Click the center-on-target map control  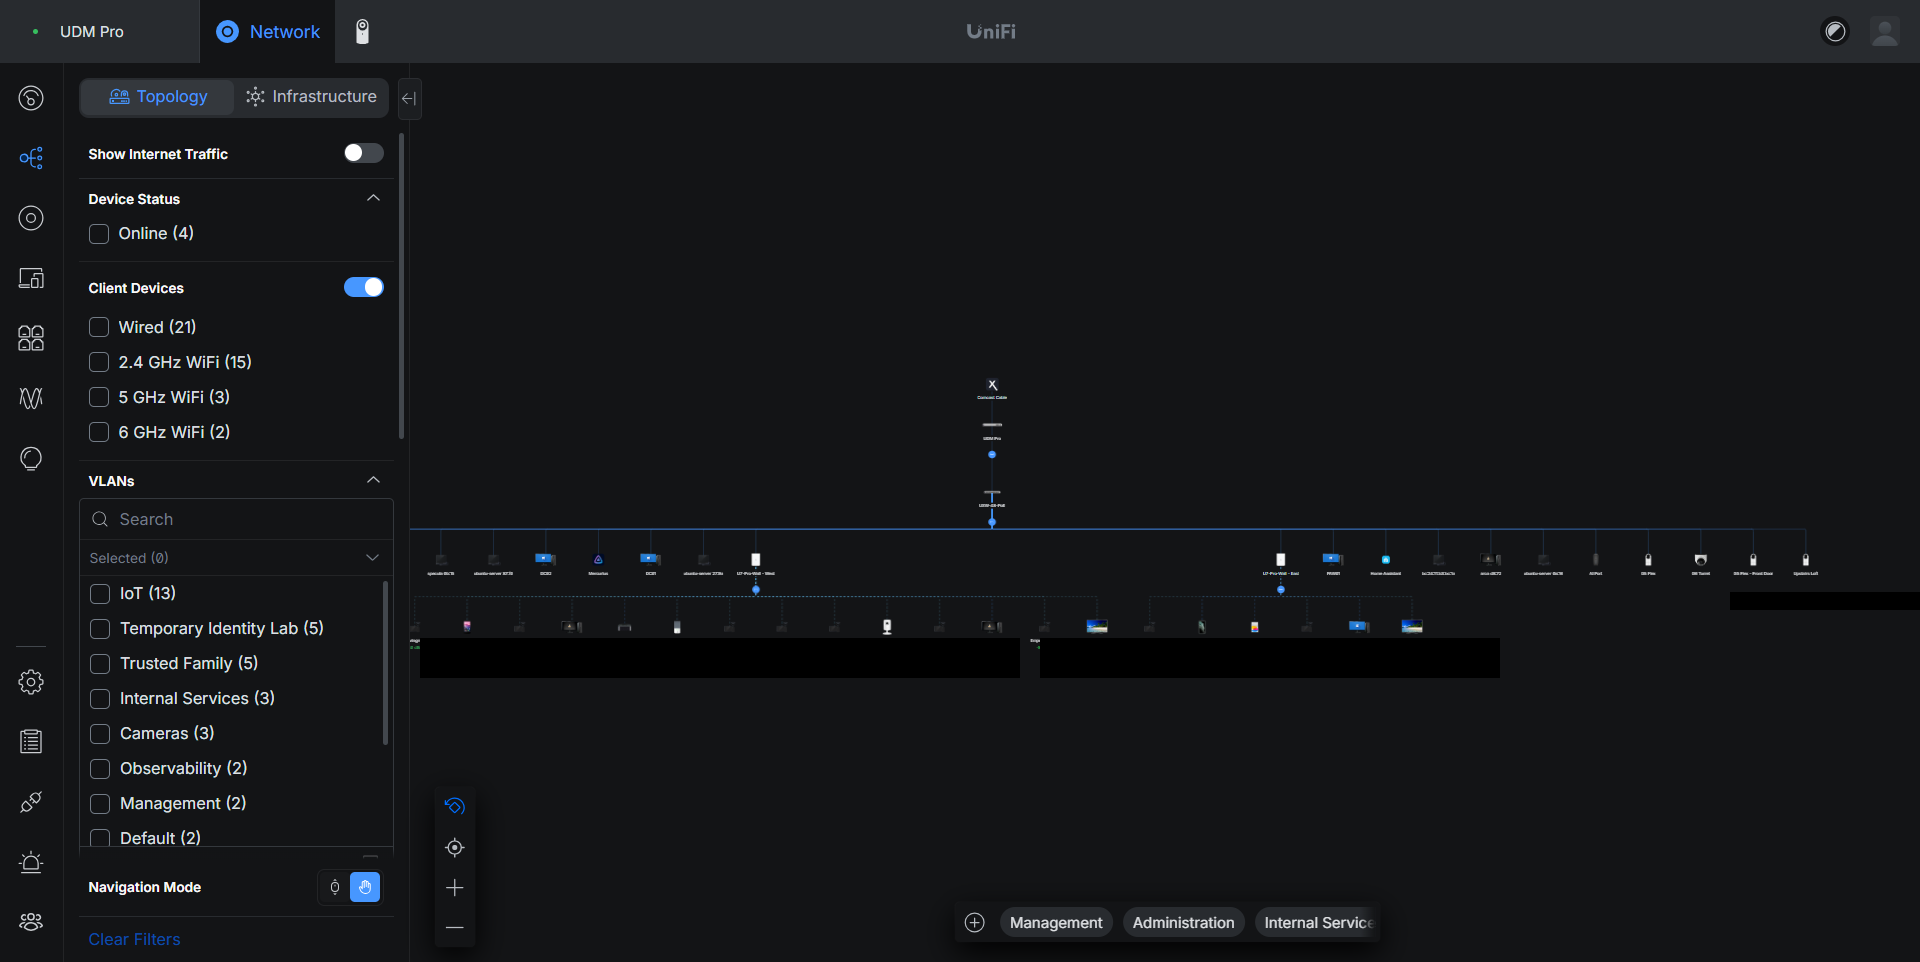click(x=455, y=848)
